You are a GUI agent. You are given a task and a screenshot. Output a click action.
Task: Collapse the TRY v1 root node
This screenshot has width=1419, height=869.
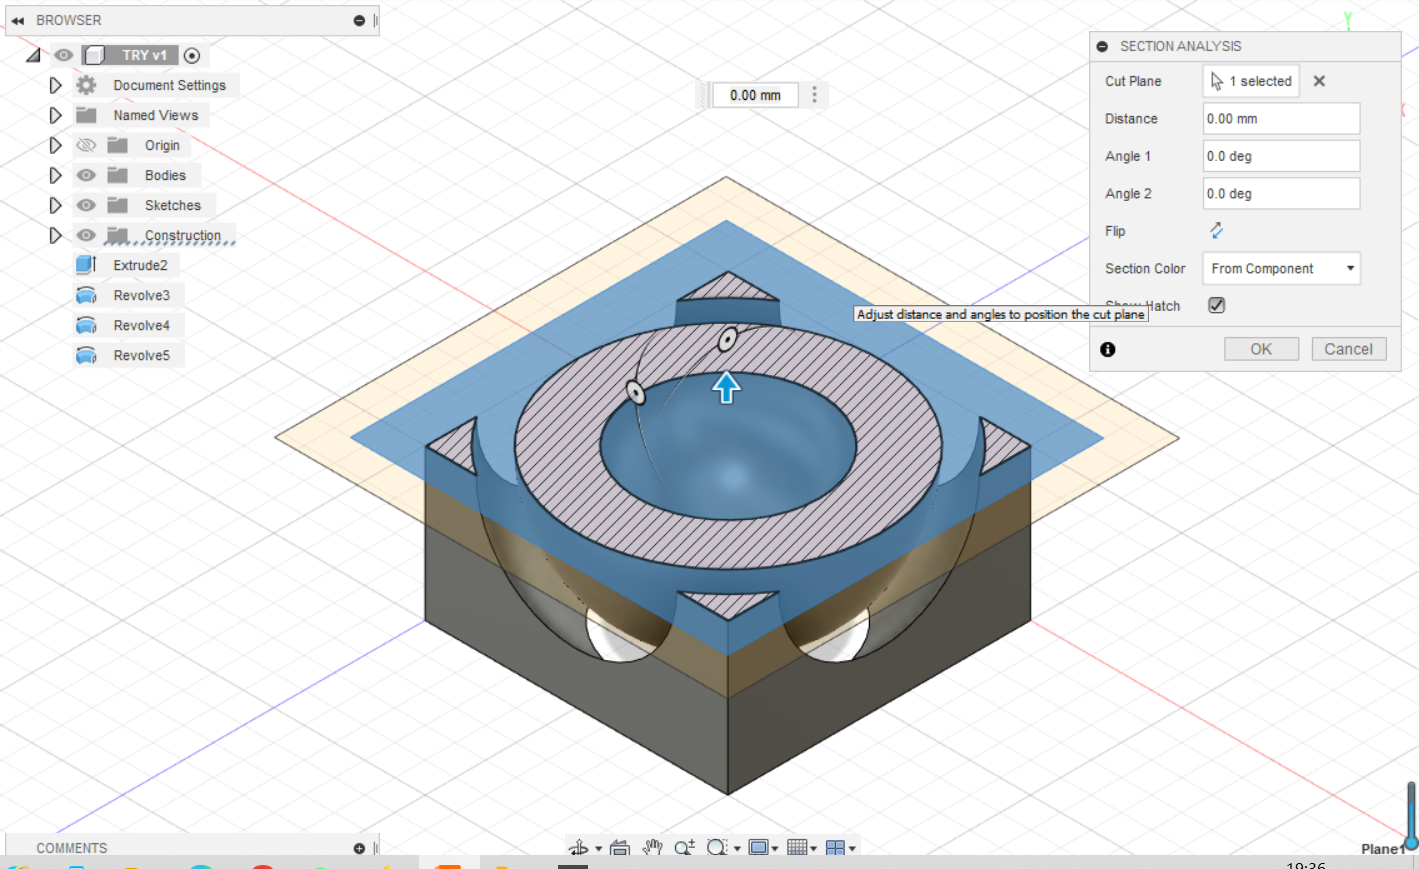[x=33, y=56]
